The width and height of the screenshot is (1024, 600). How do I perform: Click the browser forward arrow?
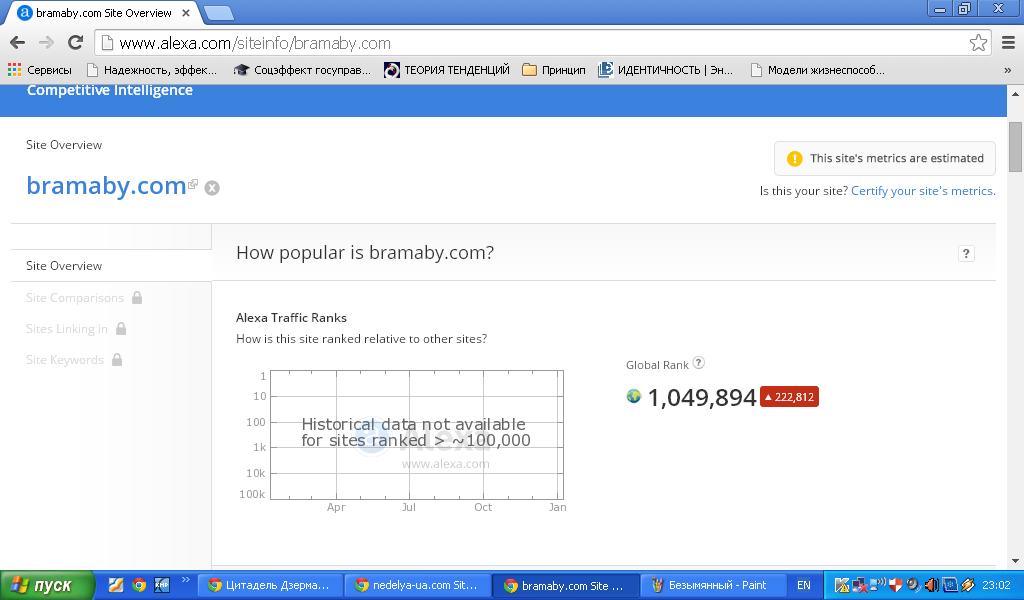tap(46, 43)
